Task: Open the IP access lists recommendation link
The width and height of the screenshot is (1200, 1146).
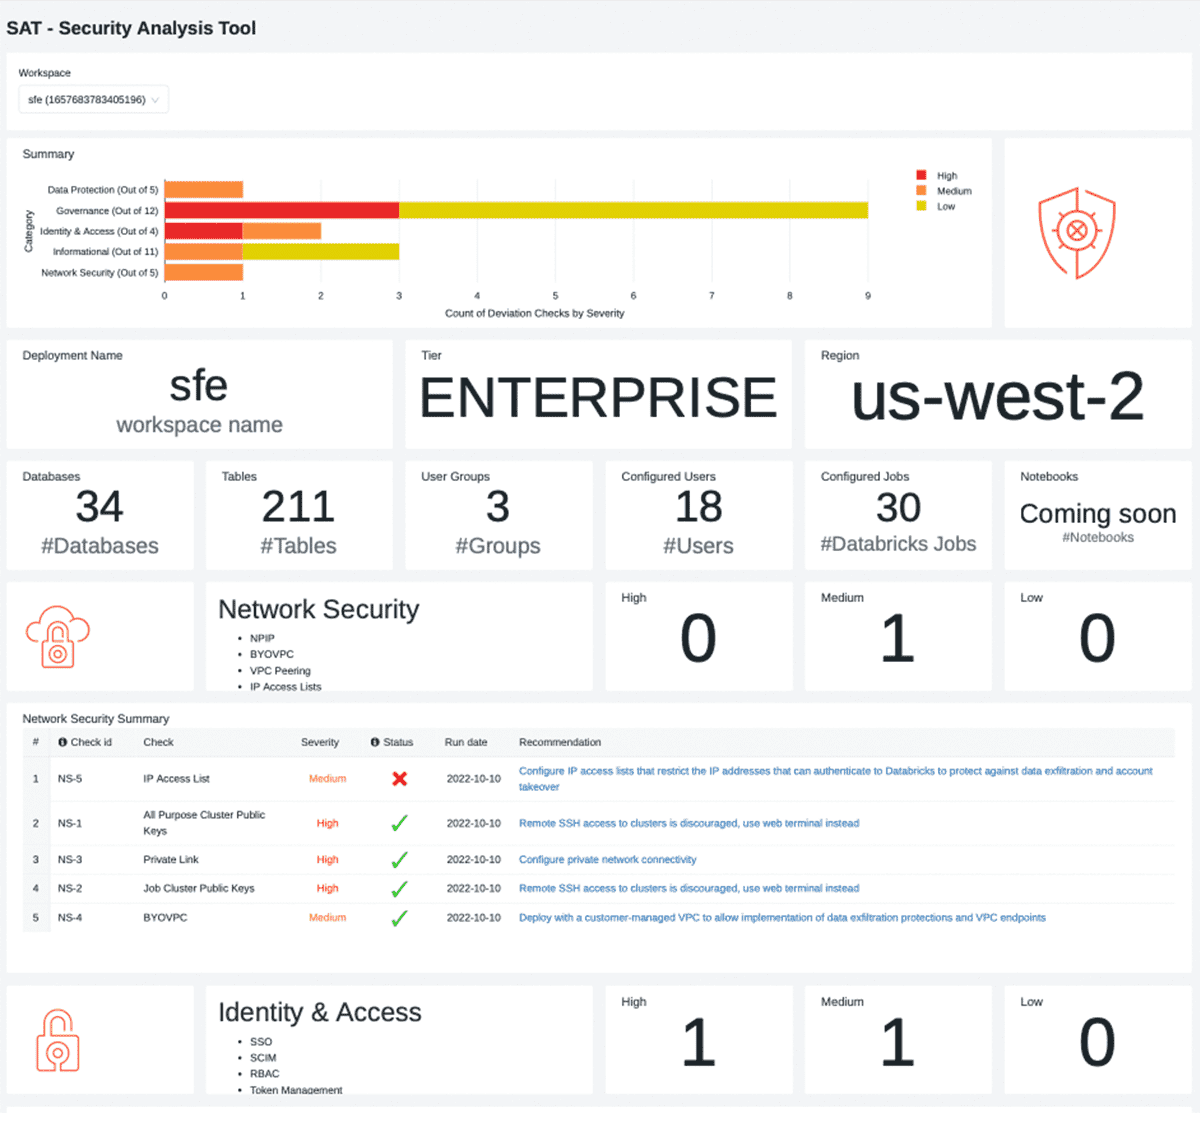Action: (835, 771)
